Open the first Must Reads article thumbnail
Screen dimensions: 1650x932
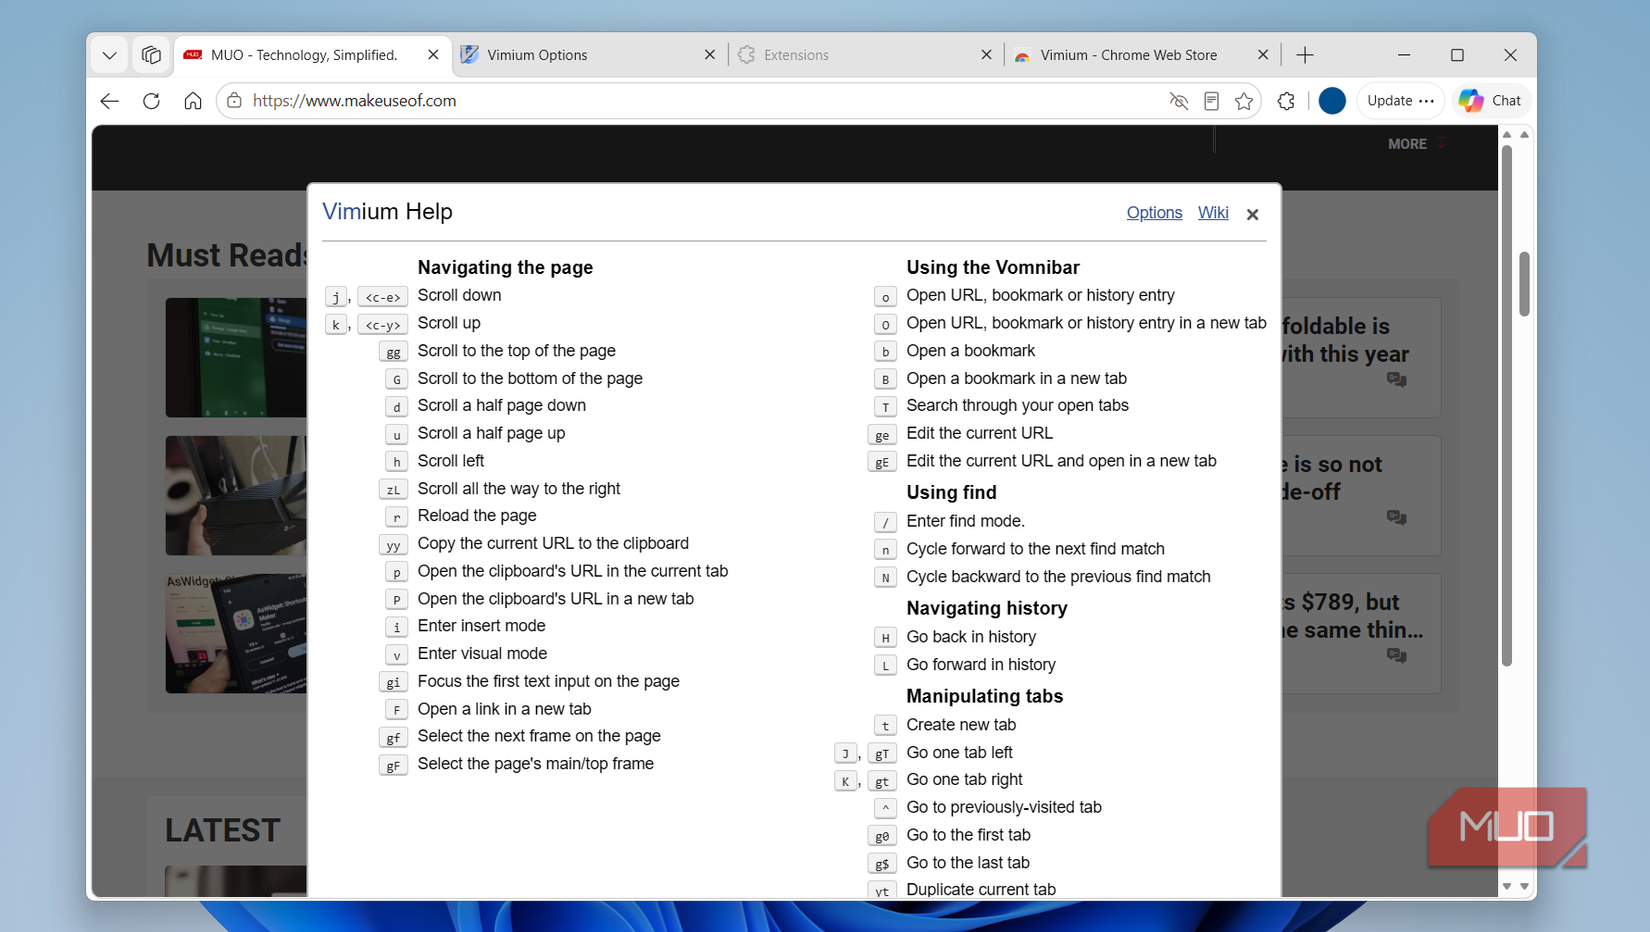[236, 357]
